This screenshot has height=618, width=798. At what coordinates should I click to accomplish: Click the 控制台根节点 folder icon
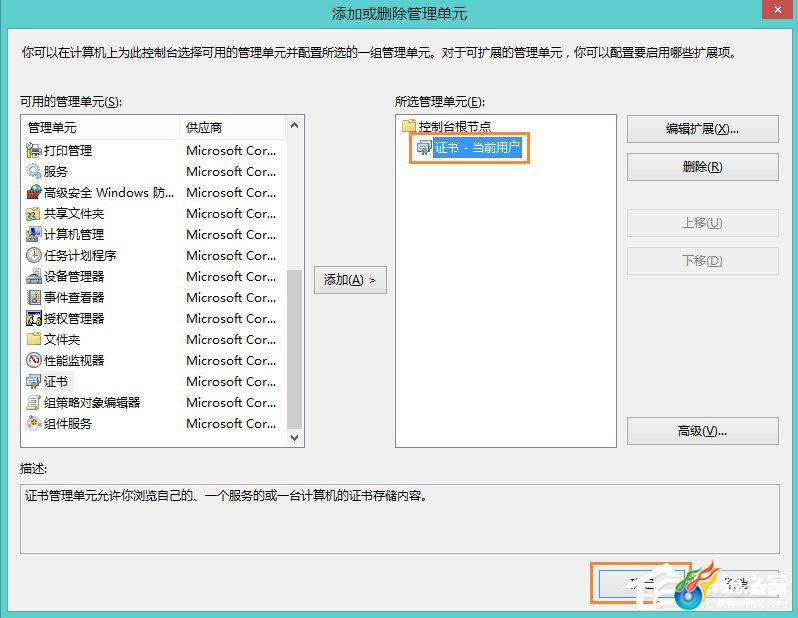[x=409, y=125]
